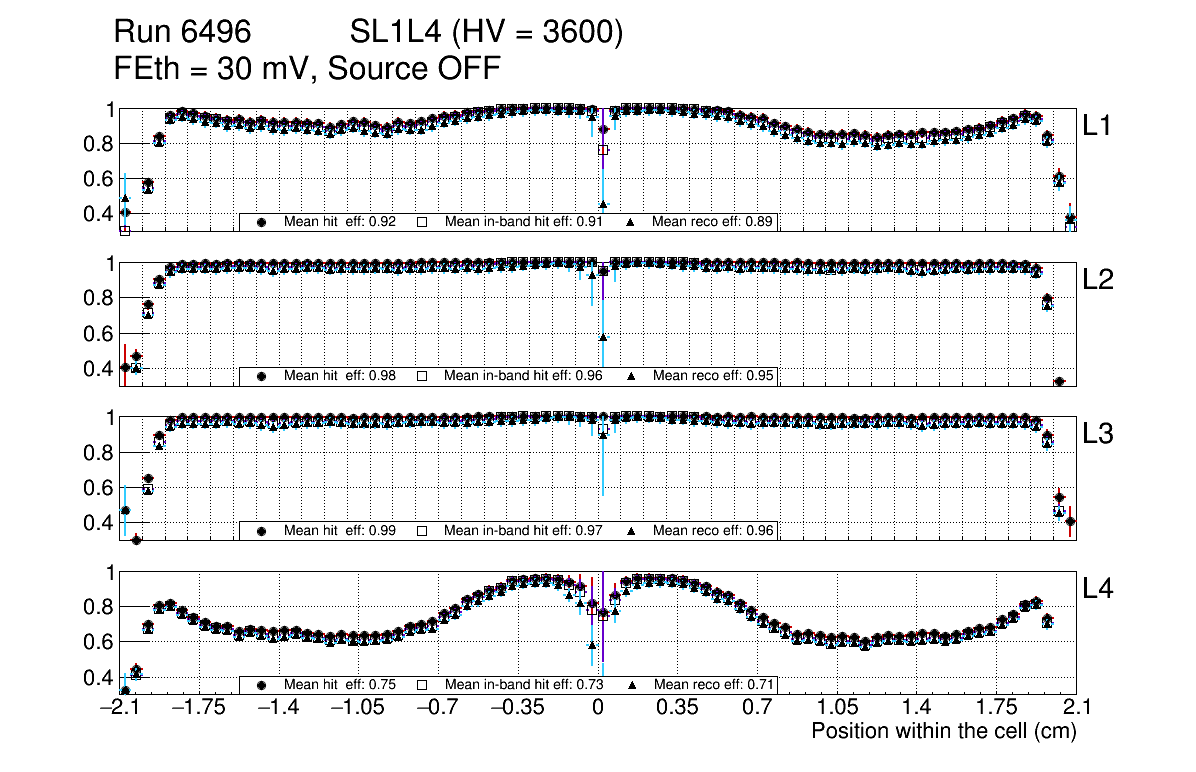The image size is (1196, 772).
Task: Click the 'Position within the cell (cm)' axis title
Action: tap(943, 731)
